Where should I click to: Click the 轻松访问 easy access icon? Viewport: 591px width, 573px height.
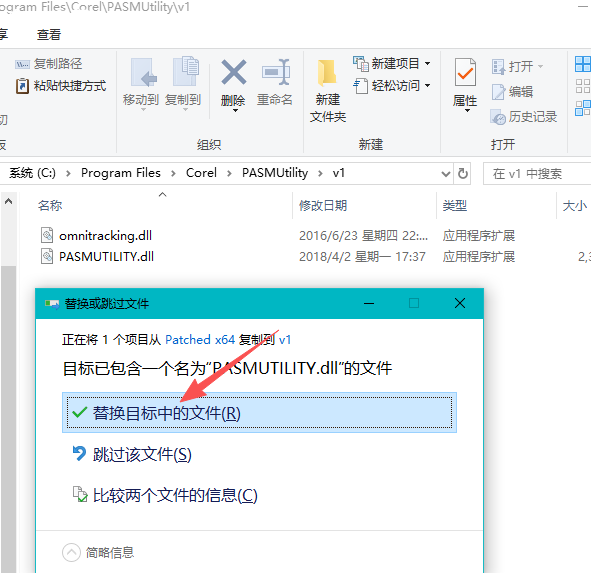click(361, 86)
